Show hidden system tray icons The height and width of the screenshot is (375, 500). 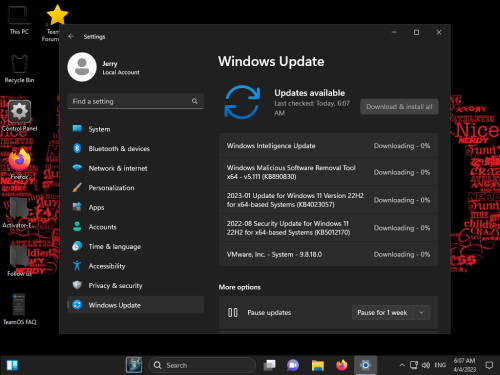(x=402, y=365)
